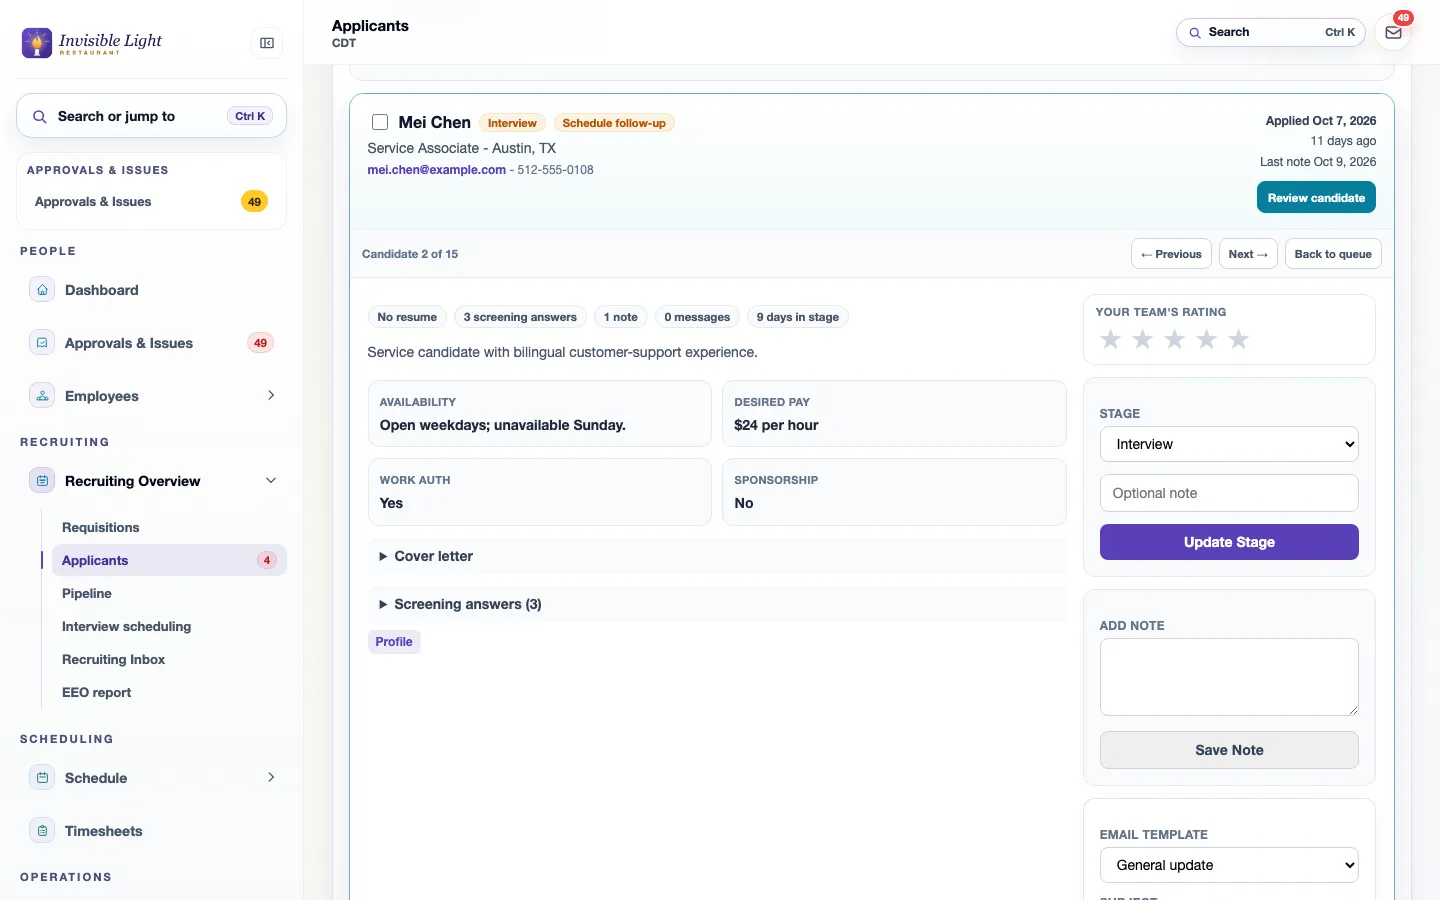Click the phone number 512-555-0108
The width and height of the screenshot is (1440, 900).
[x=555, y=170]
